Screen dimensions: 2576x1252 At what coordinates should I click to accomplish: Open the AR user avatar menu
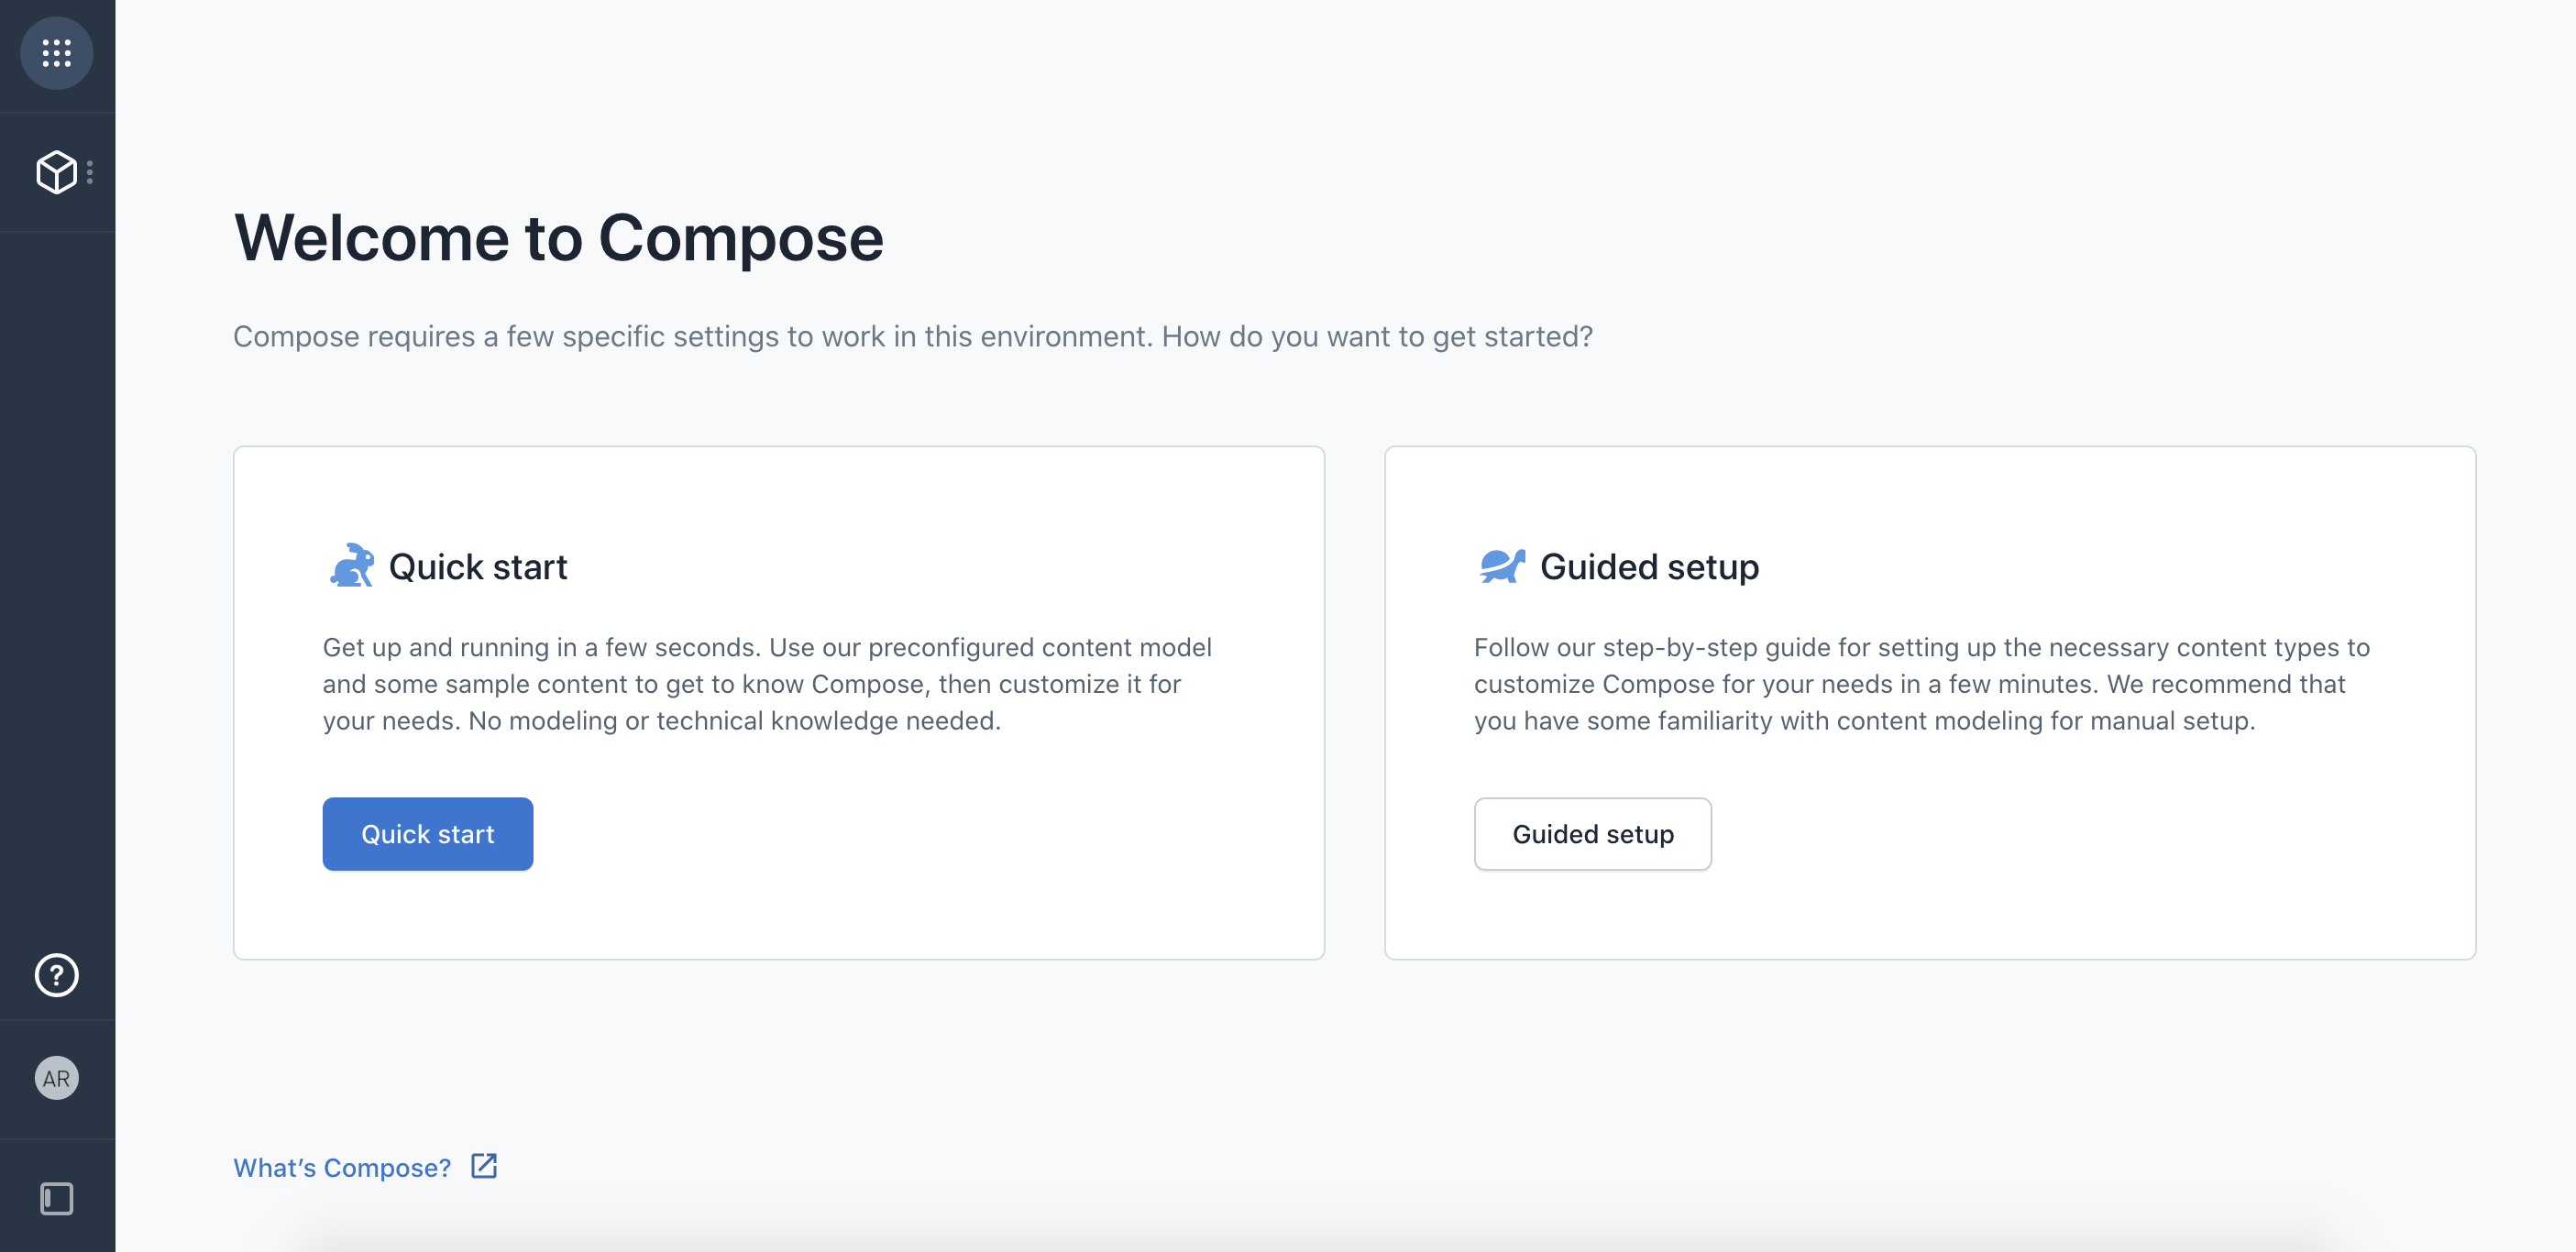point(57,1078)
